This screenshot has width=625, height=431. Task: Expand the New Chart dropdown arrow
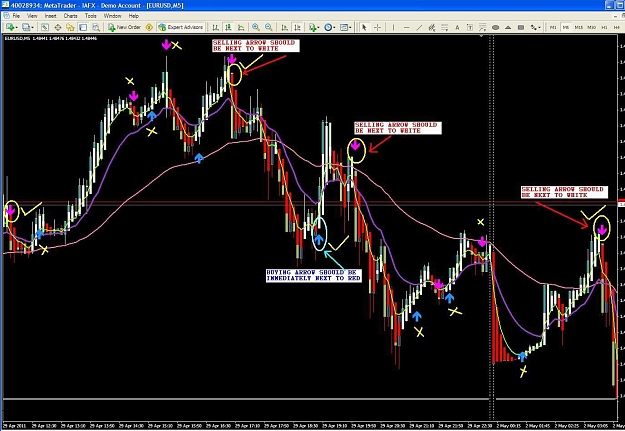[16, 28]
